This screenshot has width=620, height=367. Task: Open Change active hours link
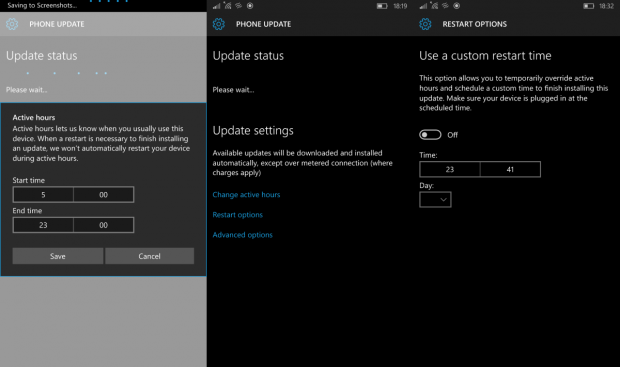[x=246, y=195]
